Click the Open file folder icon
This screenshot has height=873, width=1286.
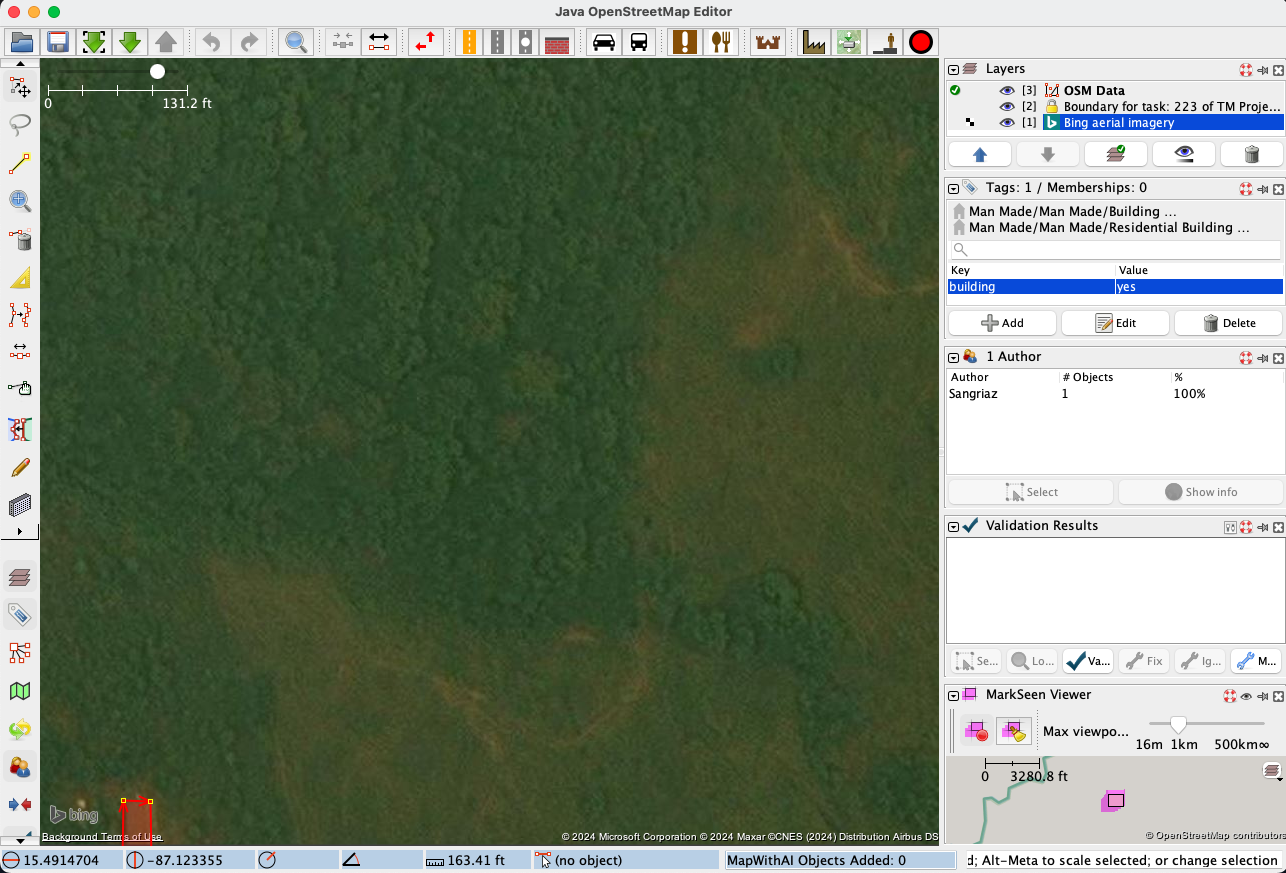point(21,42)
